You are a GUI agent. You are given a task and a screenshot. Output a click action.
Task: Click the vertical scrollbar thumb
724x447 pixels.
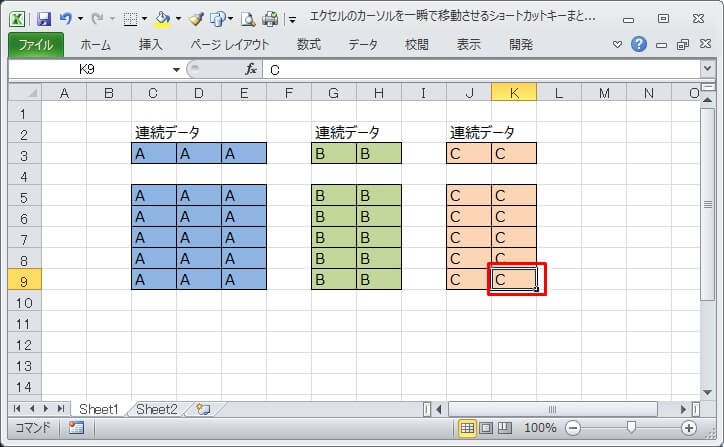[707, 204]
